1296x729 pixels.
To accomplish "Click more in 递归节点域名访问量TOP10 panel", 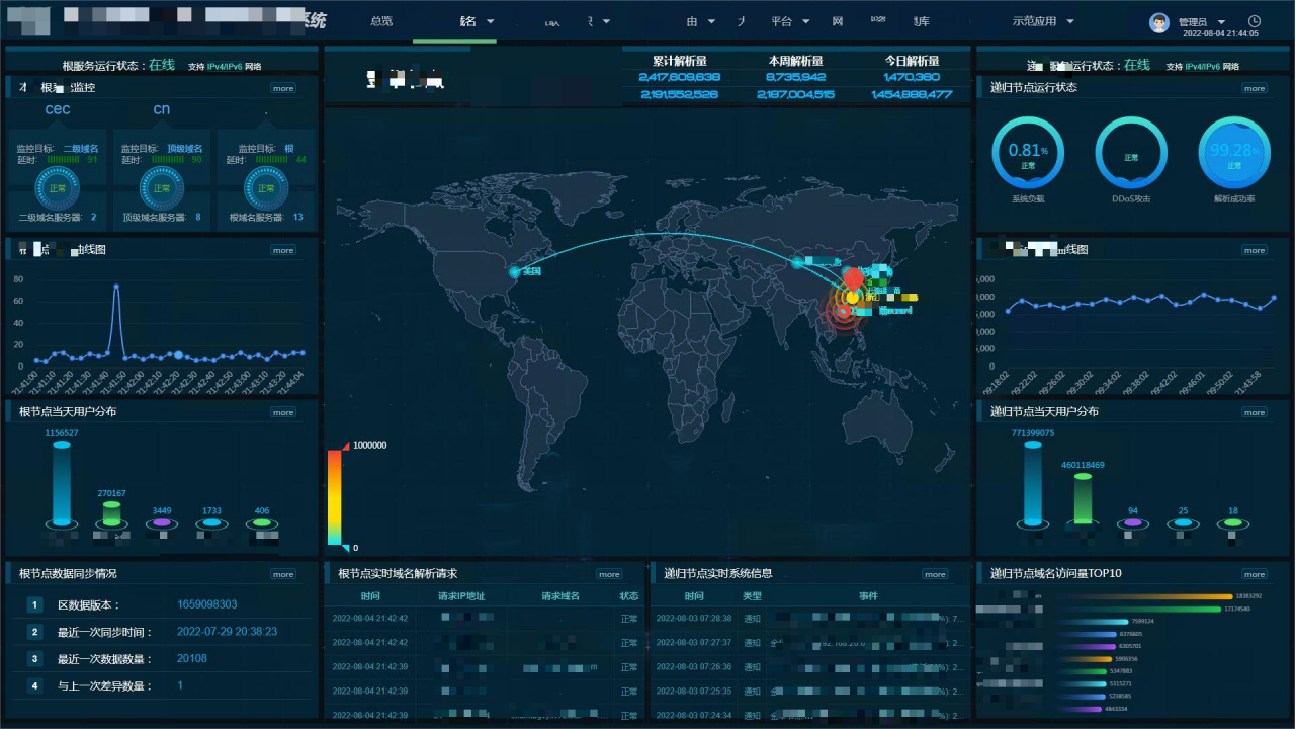I will 1254,574.
